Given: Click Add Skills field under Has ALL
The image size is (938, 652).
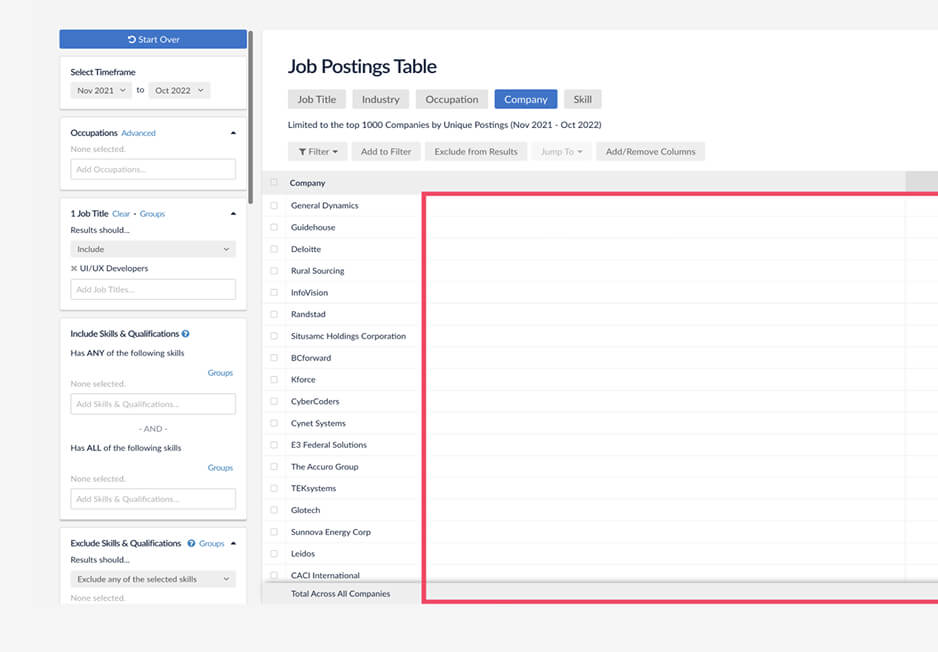Looking at the screenshot, I should (x=153, y=499).
